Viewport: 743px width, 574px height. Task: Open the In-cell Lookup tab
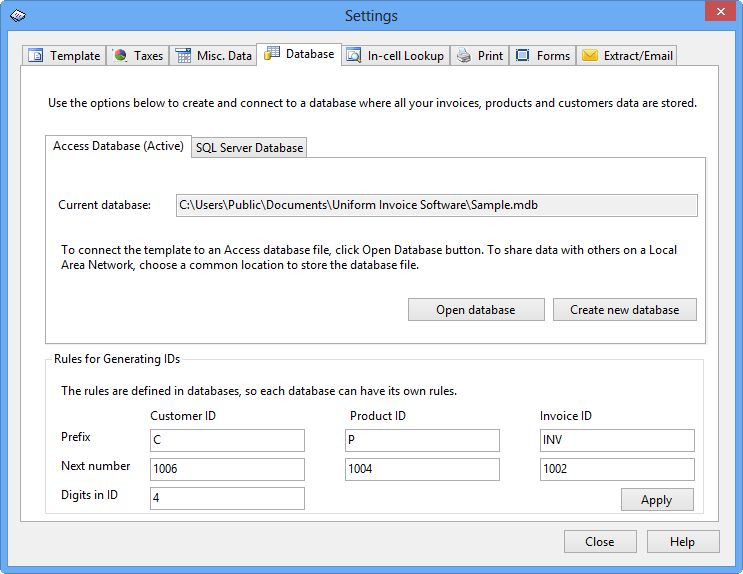click(395, 55)
